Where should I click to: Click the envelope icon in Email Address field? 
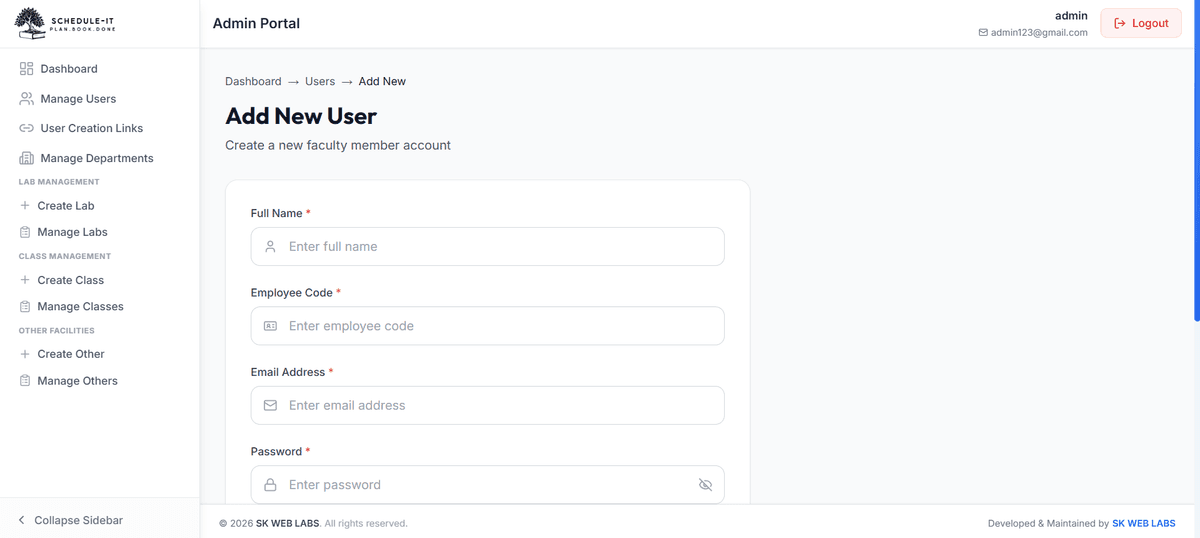click(270, 405)
